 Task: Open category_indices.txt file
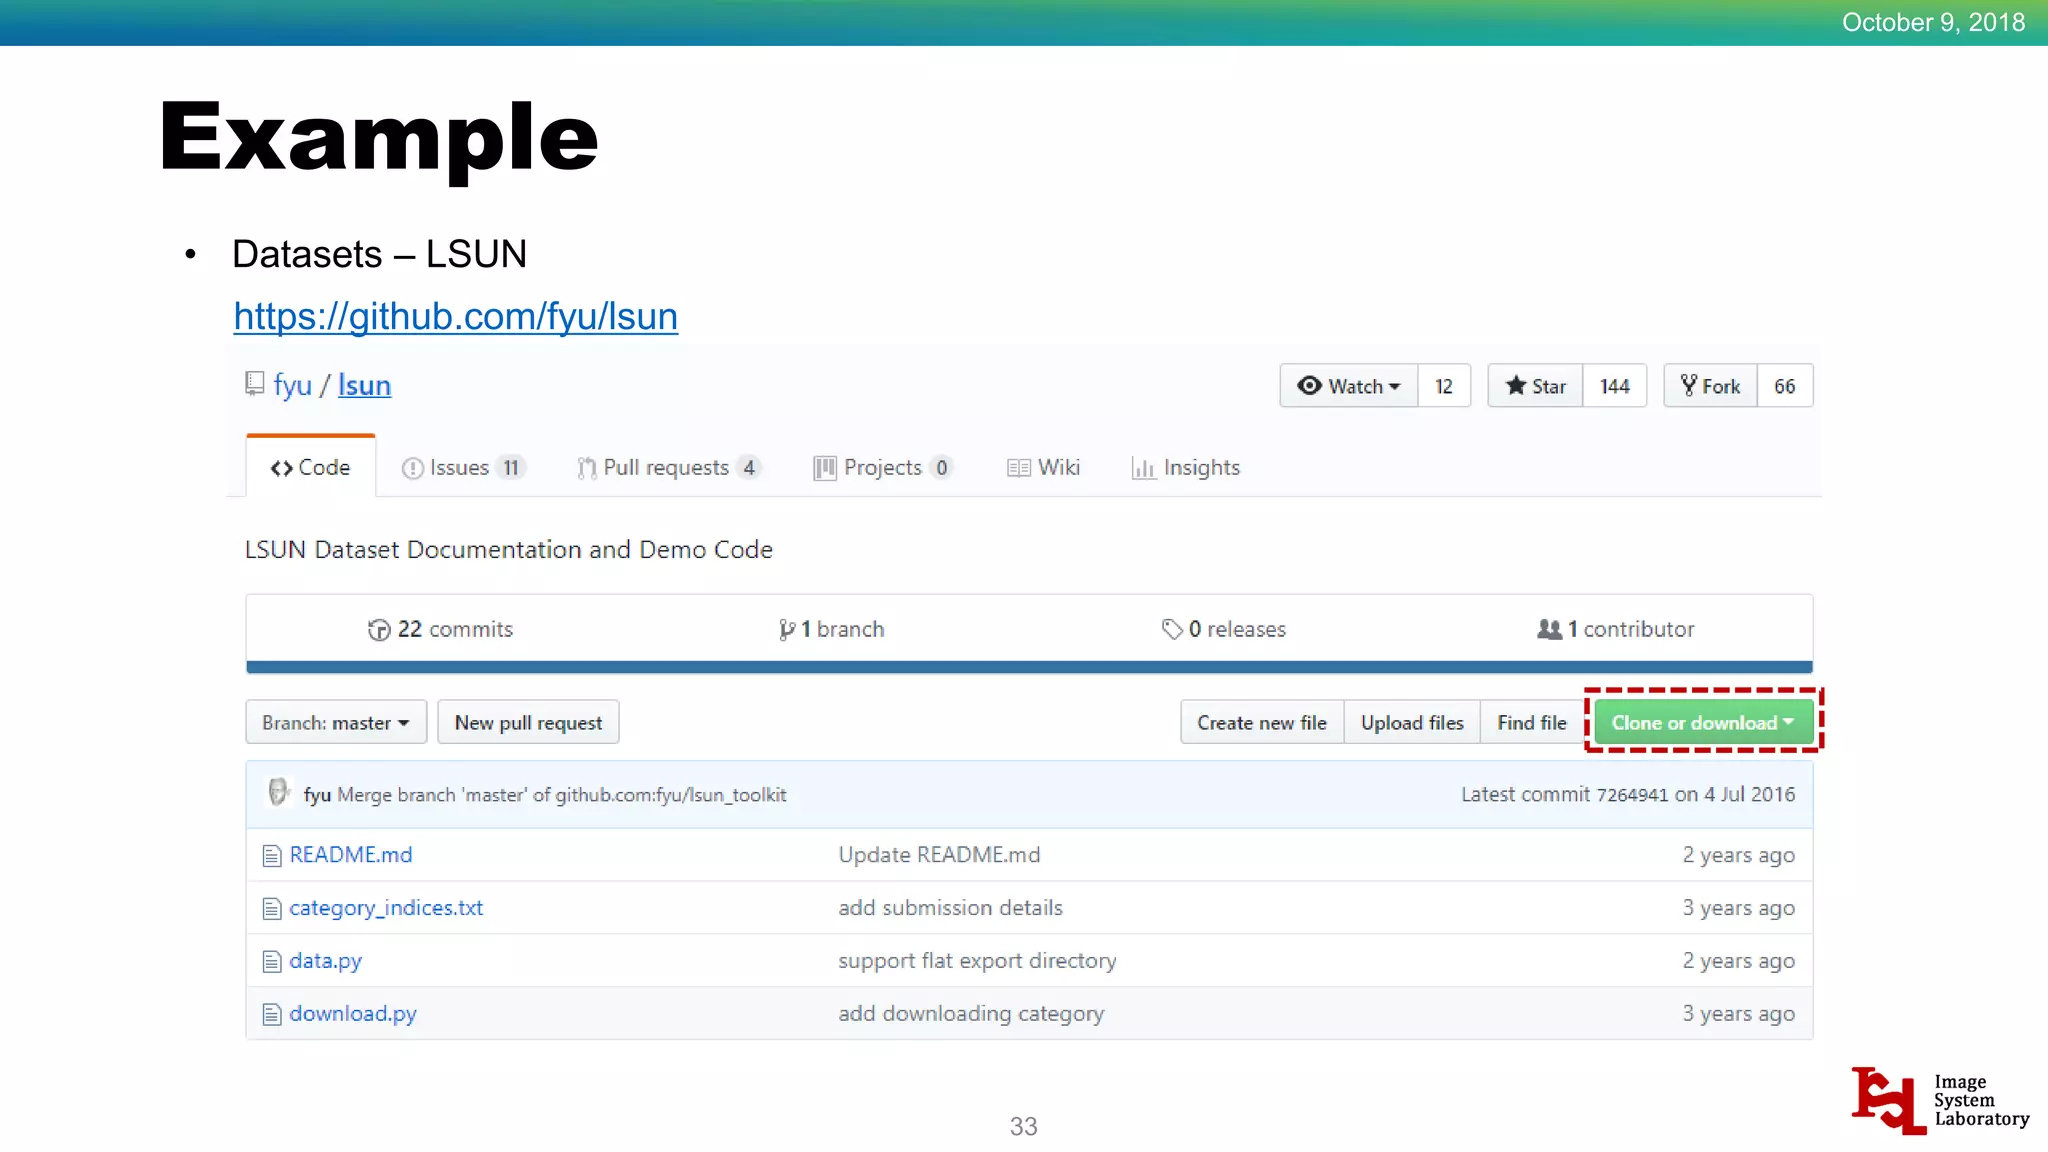pos(386,908)
